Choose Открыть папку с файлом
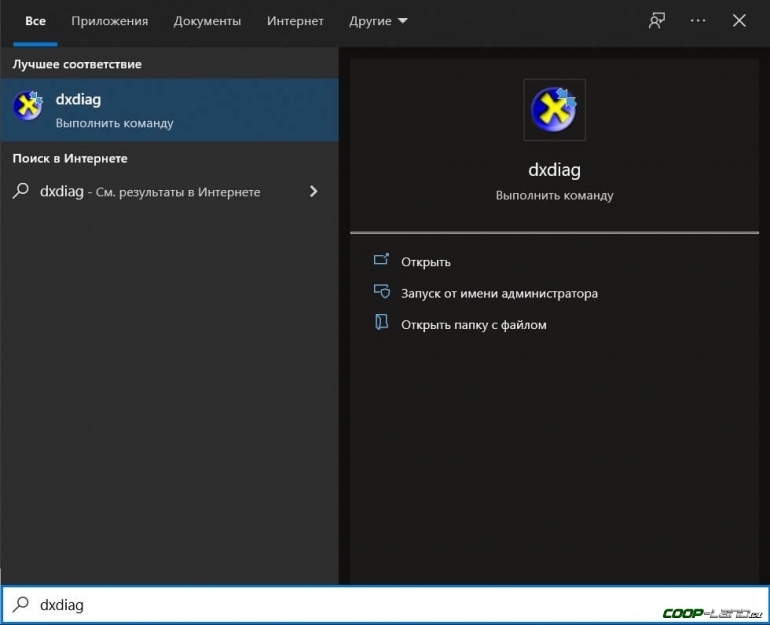This screenshot has width=770, height=625. tap(473, 325)
